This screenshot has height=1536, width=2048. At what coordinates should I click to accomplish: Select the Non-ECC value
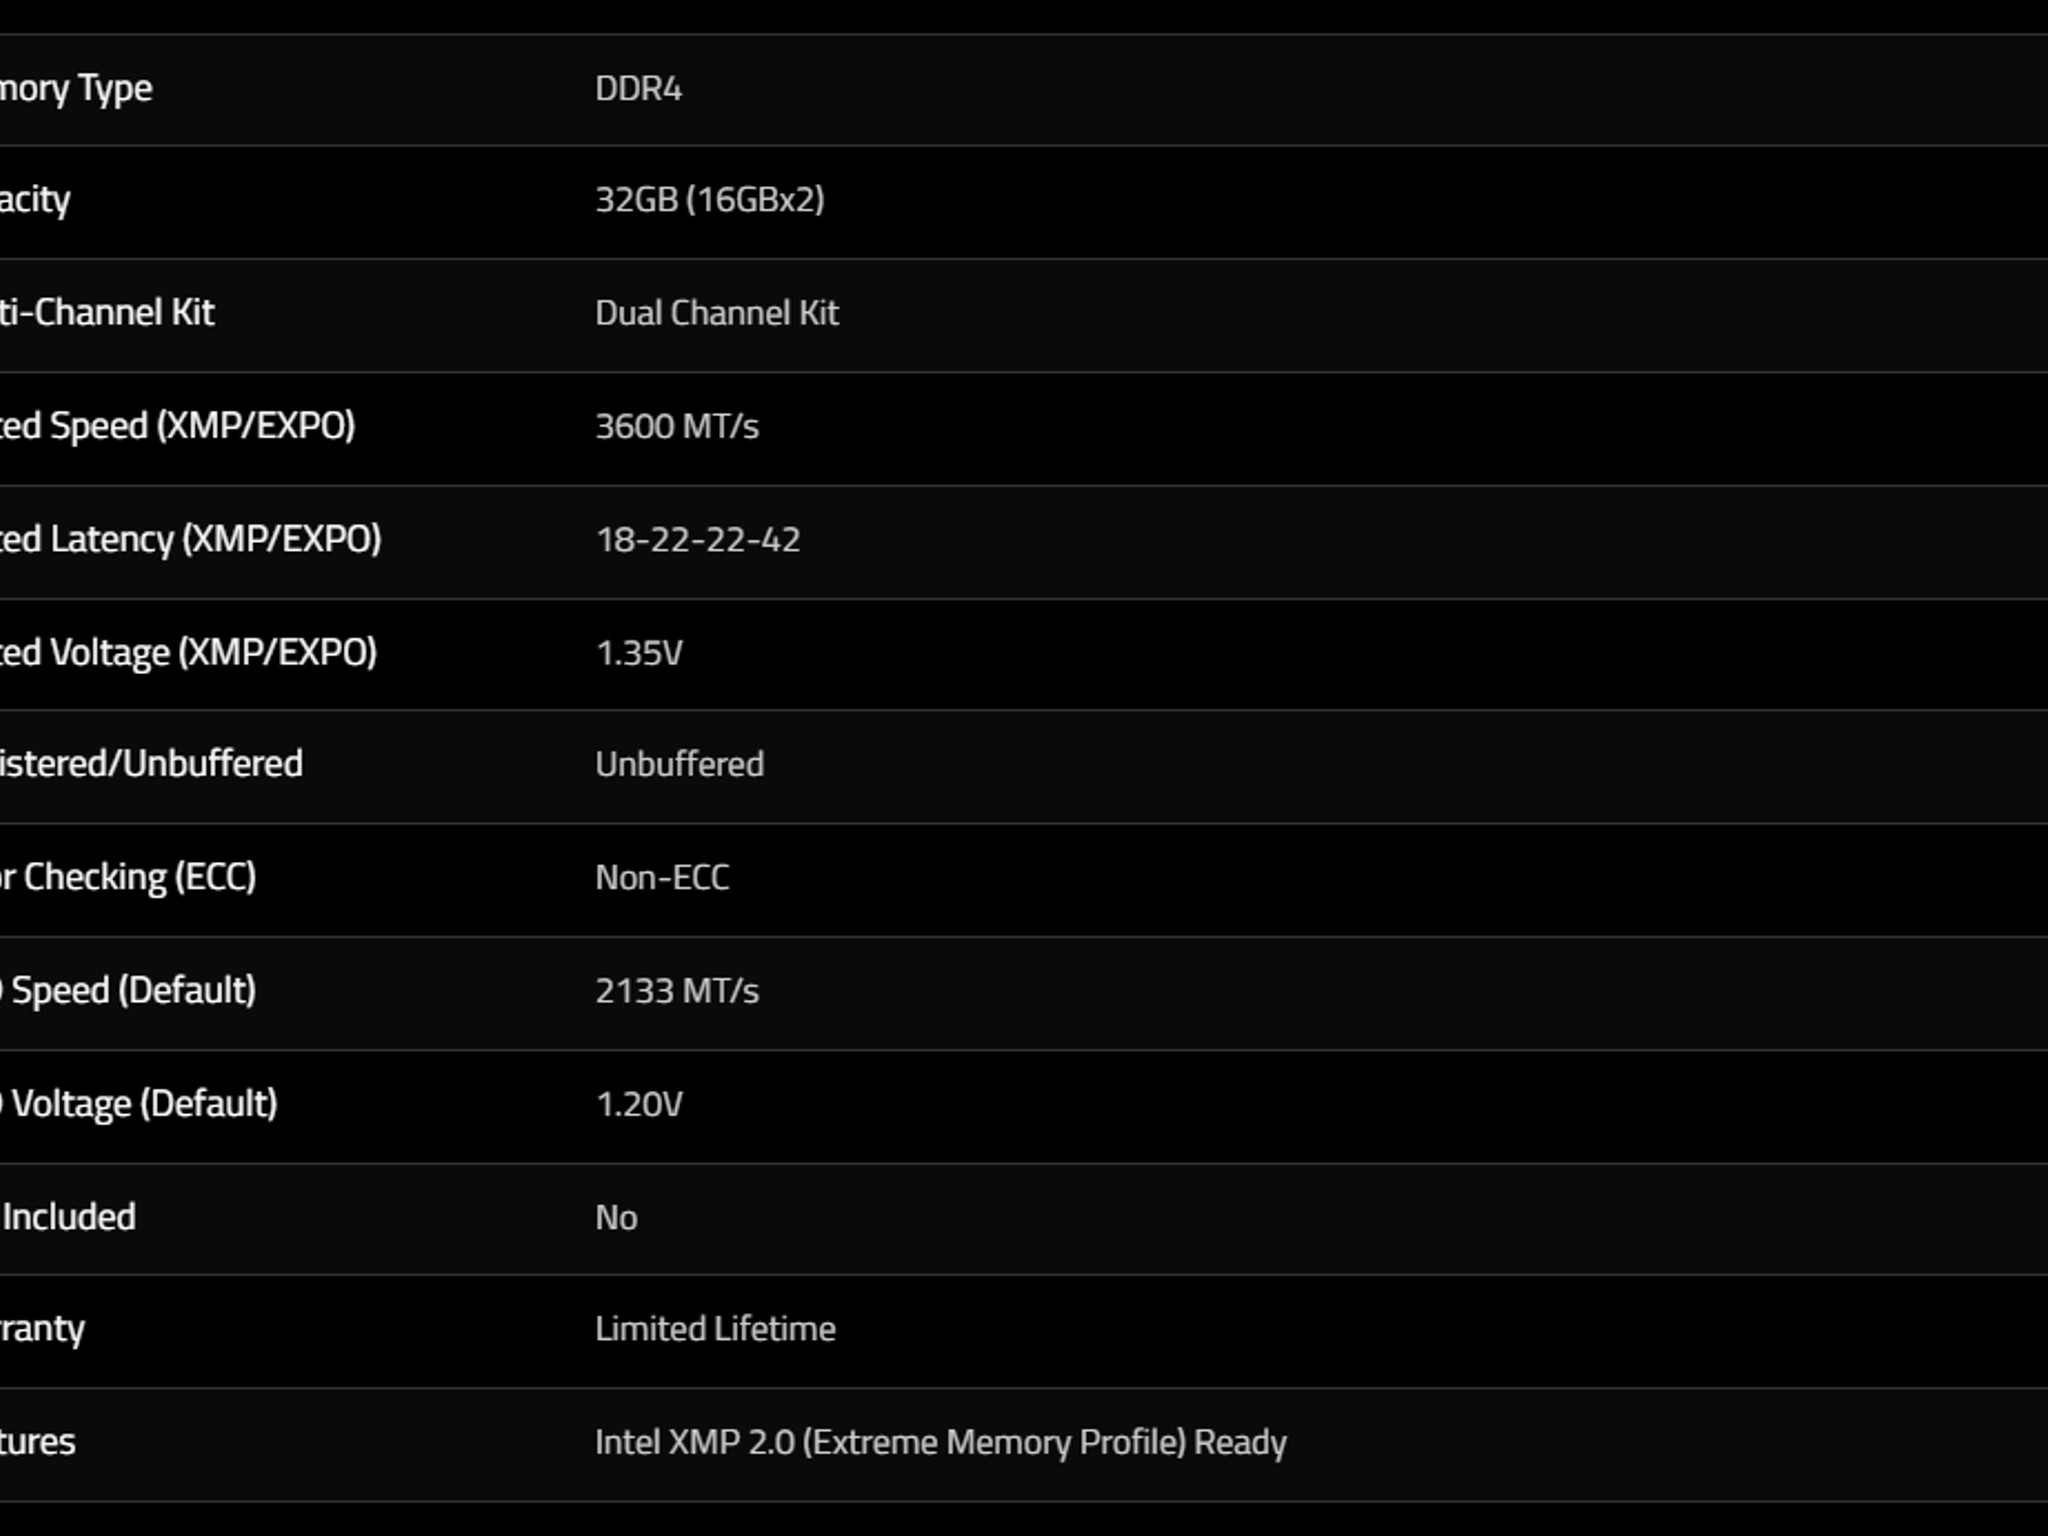click(x=662, y=878)
